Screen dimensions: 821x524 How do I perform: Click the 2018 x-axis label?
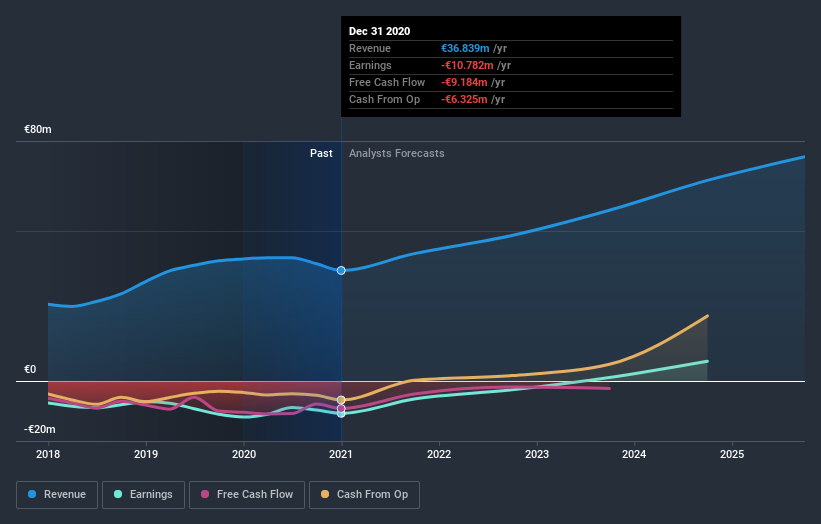pos(48,454)
